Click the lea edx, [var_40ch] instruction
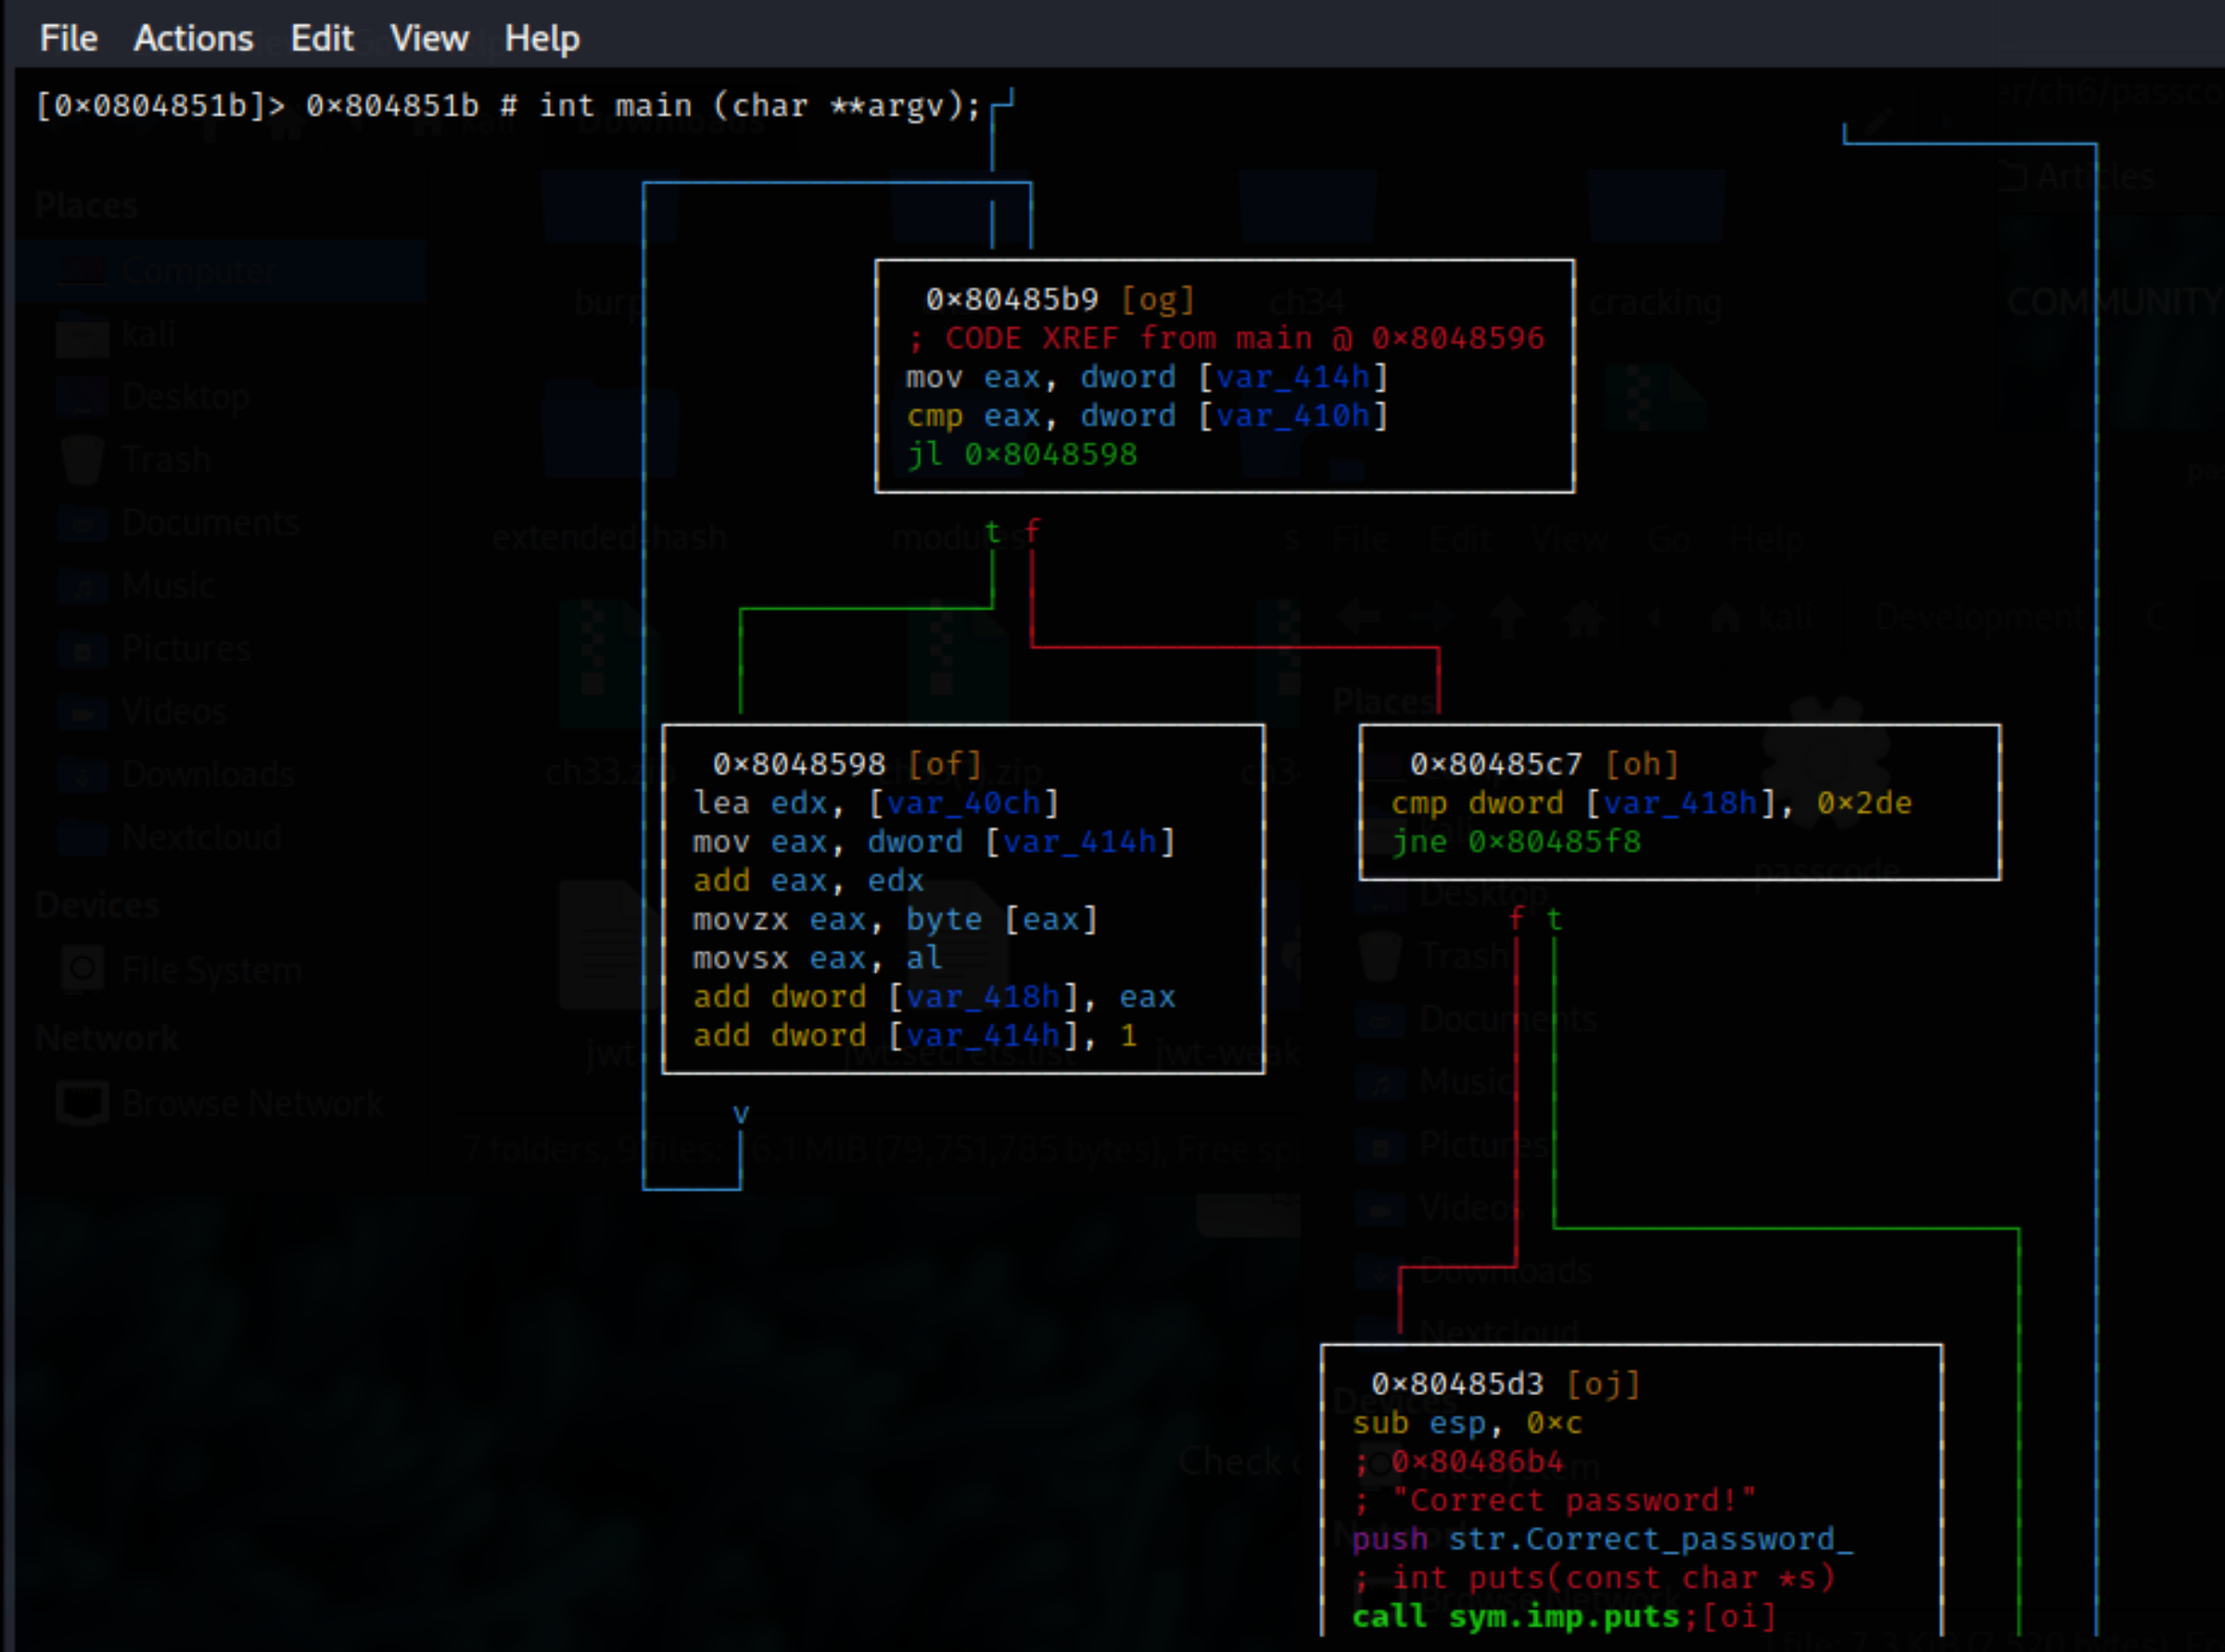 pos(875,803)
